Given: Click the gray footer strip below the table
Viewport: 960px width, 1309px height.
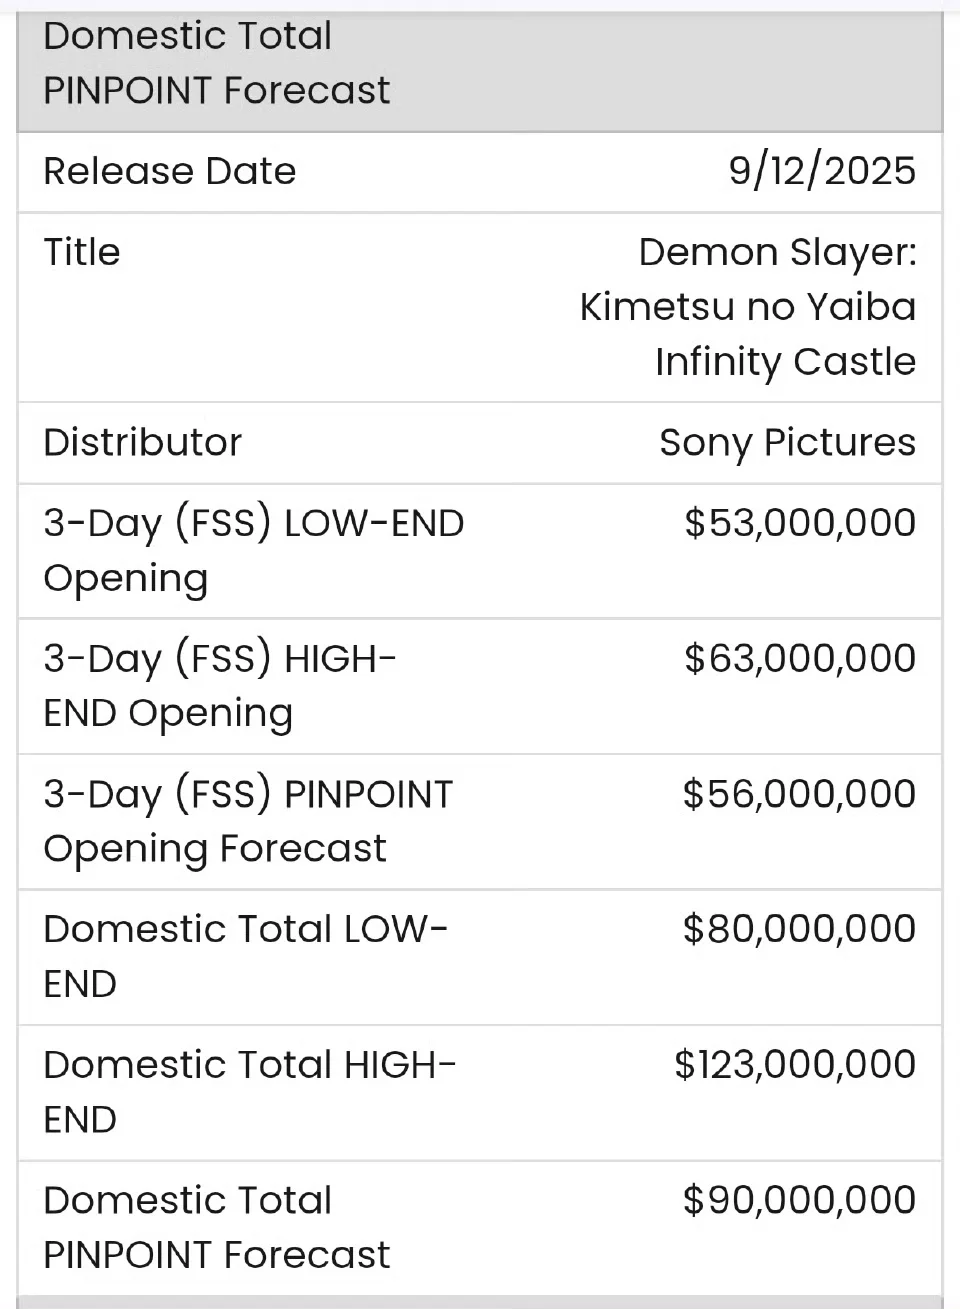Looking at the screenshot, I should pyautogui.click(x=480, y=1302).
